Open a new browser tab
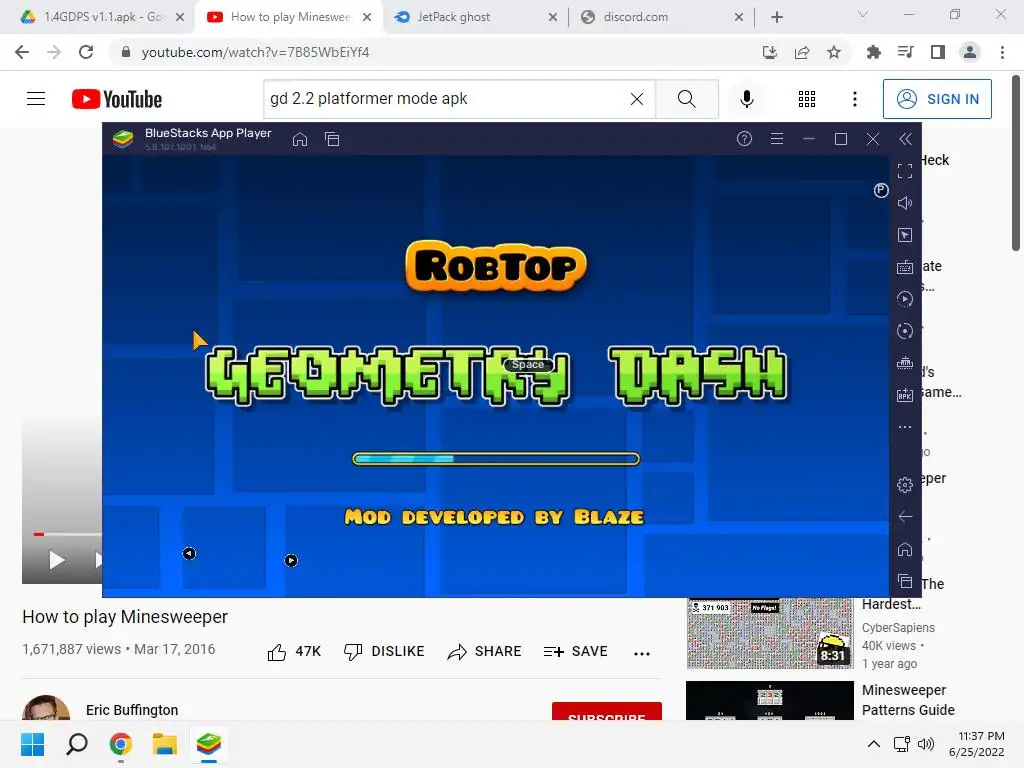Screen dimensions: 1024x768 pyautogui.click(x=776, y=17)
